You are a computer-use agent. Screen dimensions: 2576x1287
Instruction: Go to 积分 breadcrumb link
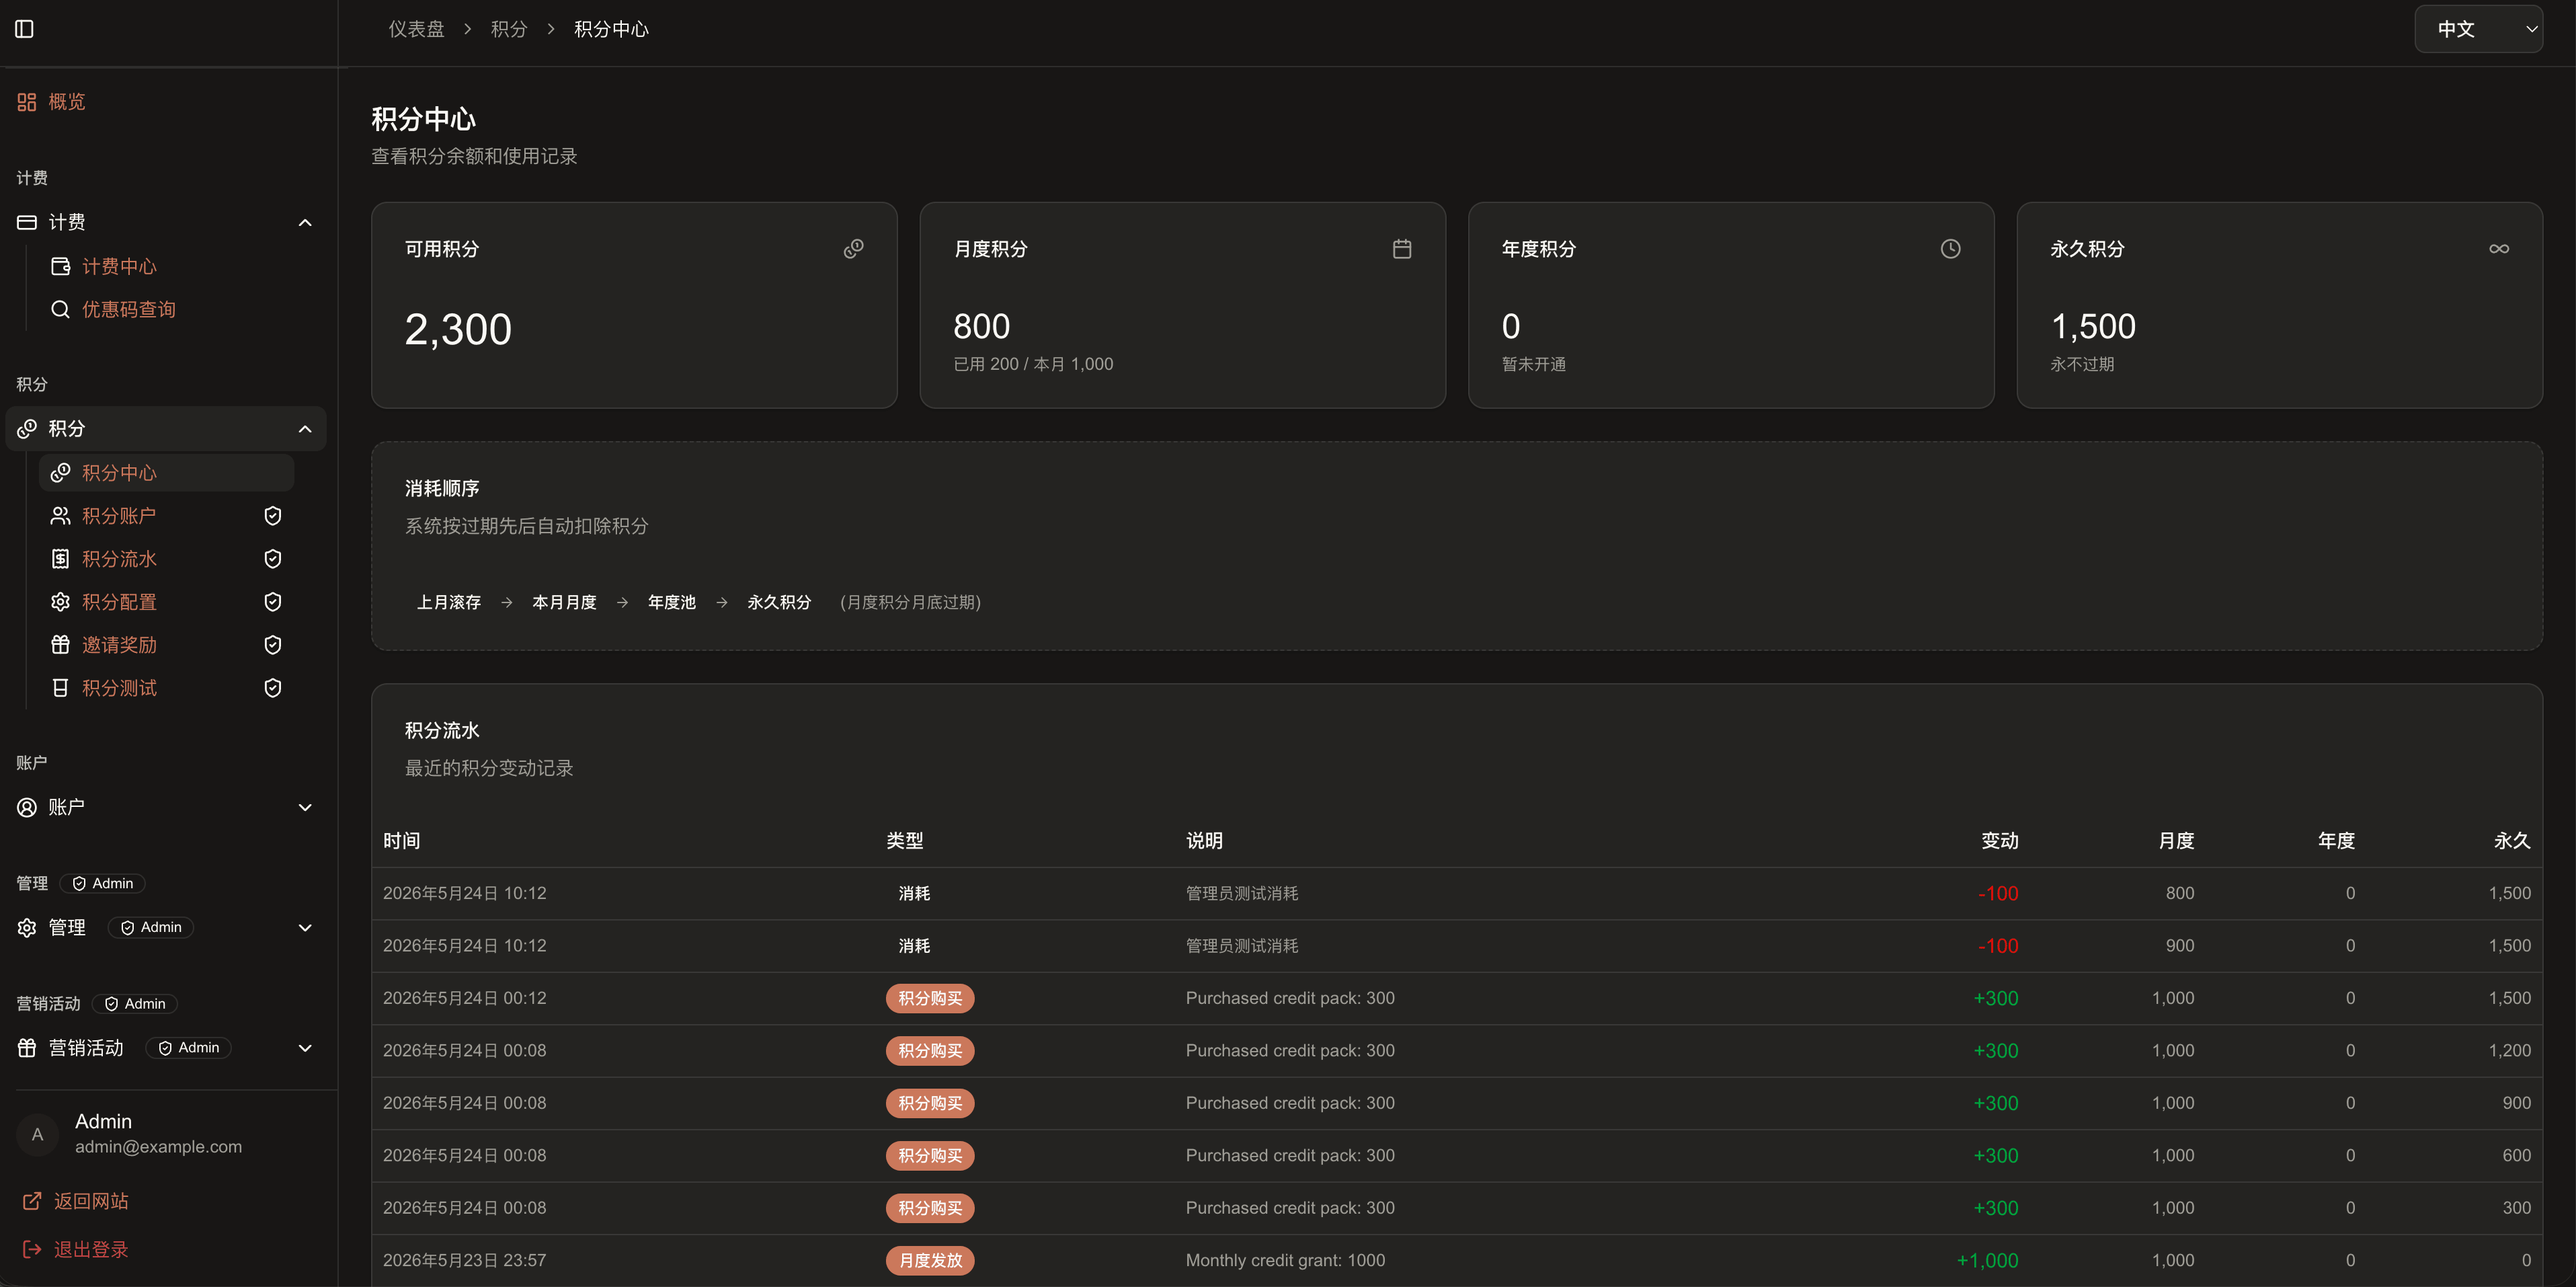click(x=509, y=29)
